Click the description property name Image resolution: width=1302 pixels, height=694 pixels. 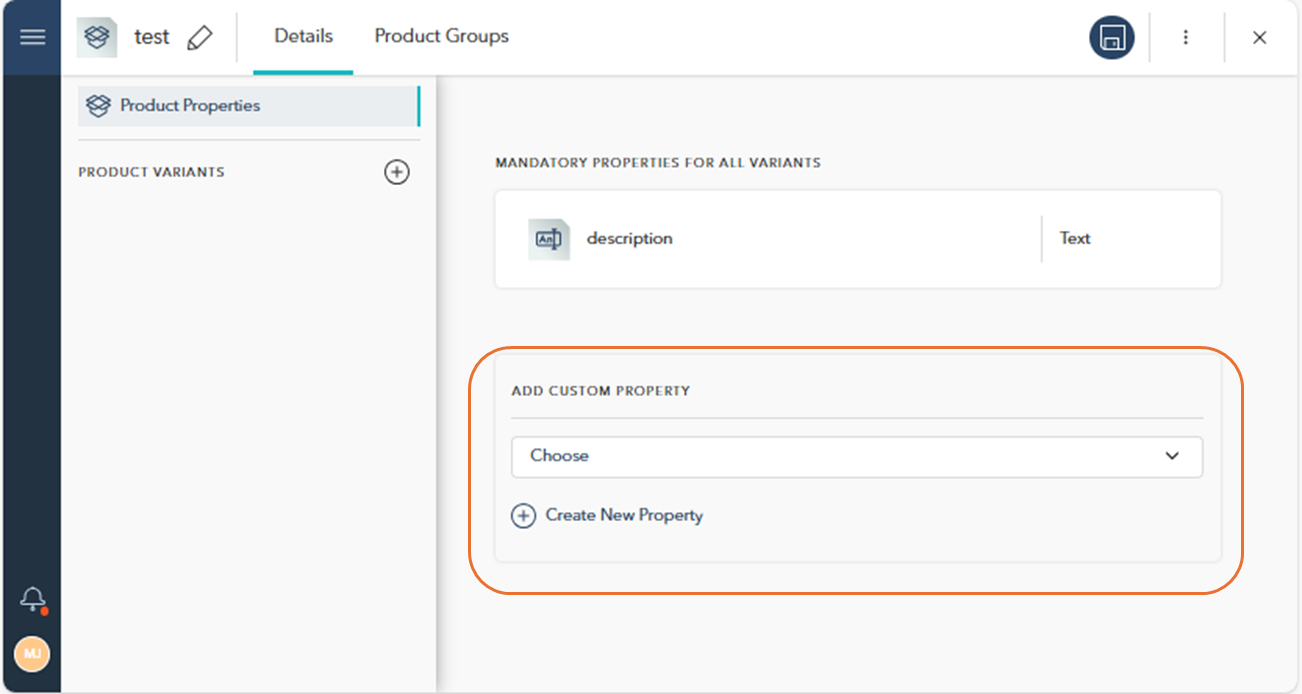click(629, 239)
